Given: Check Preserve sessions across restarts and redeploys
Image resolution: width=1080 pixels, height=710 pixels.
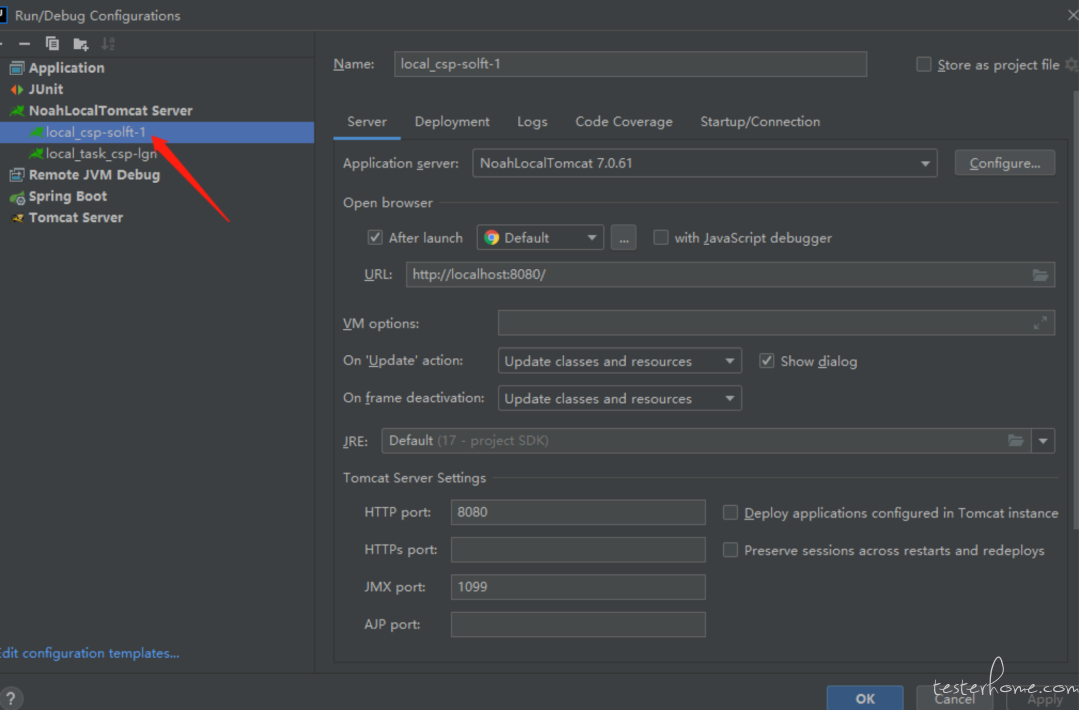Looking at the screenshot, I should click(x=730, y=550).
